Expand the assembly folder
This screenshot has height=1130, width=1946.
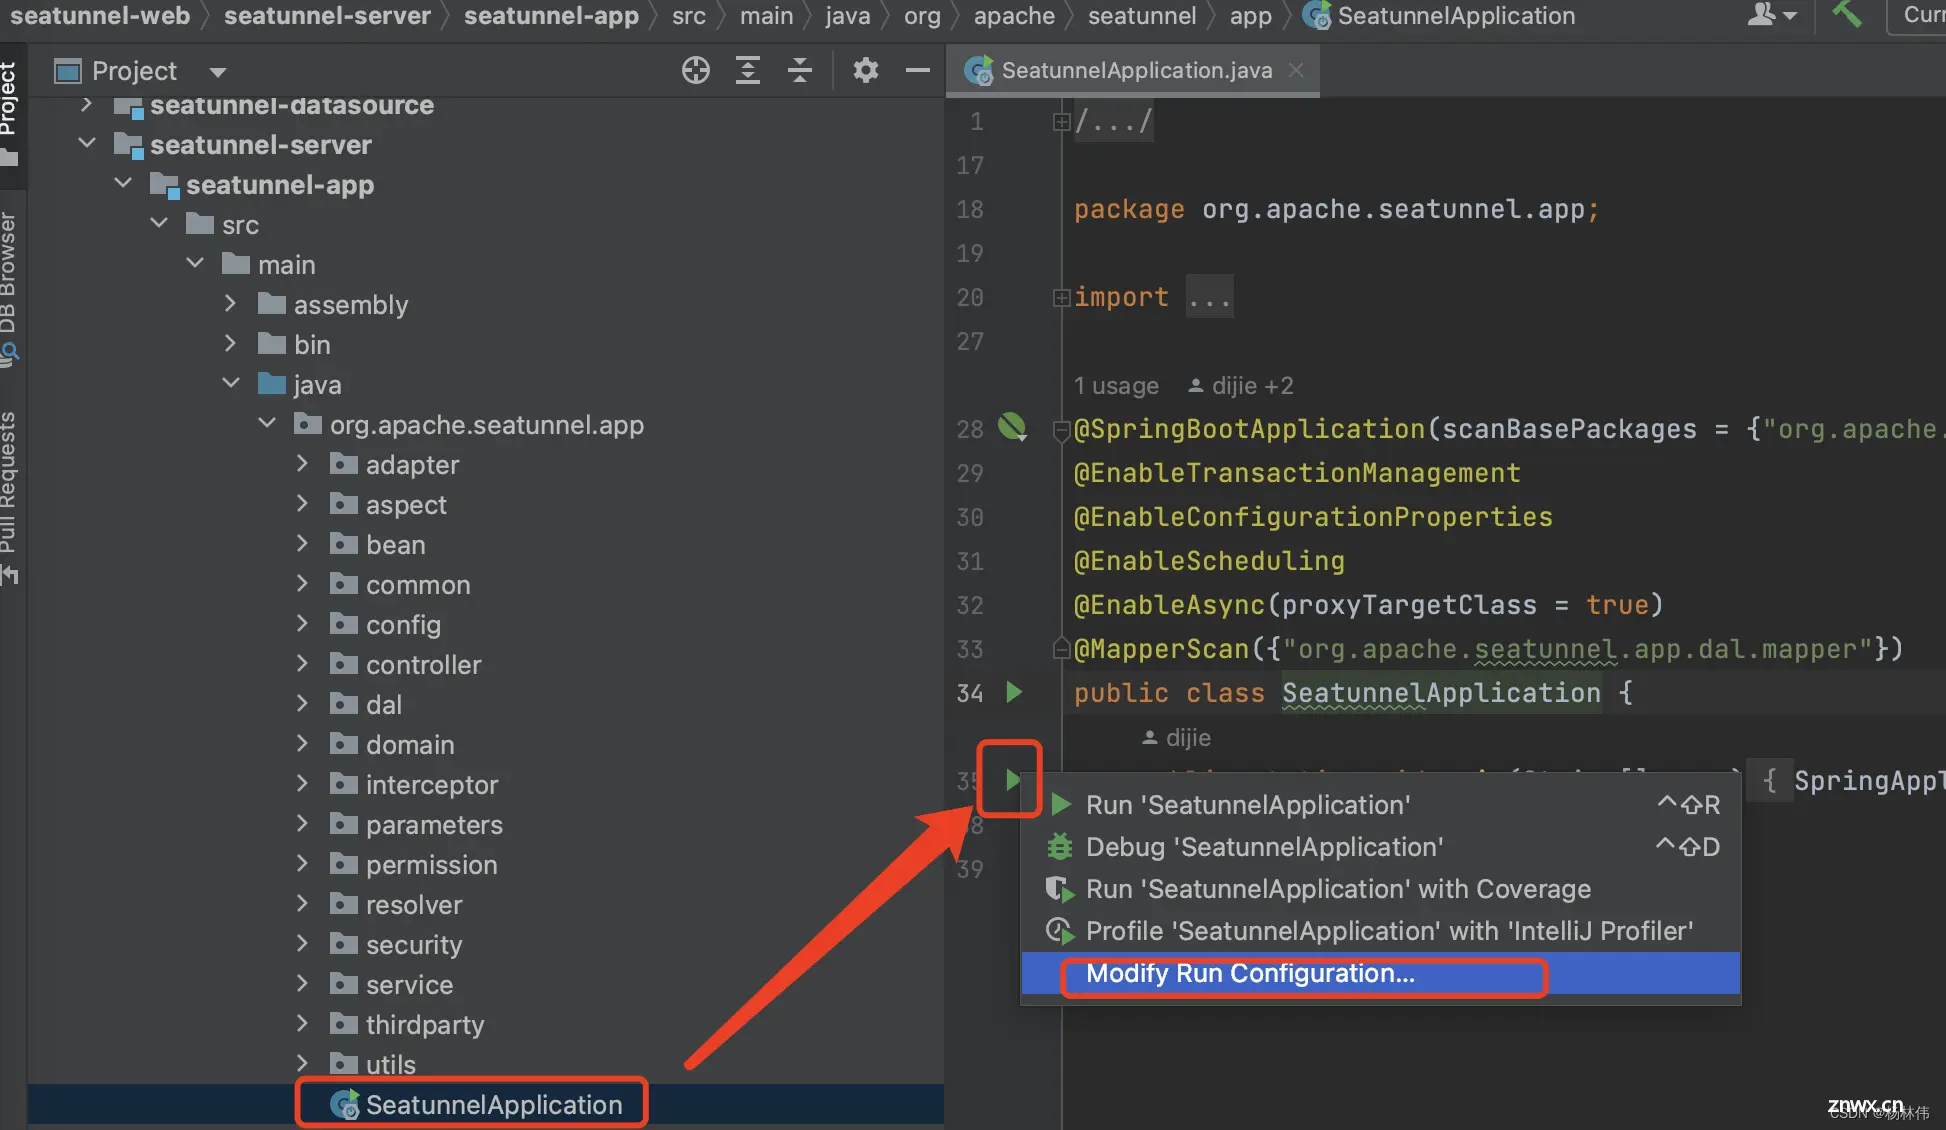[231, 304]
